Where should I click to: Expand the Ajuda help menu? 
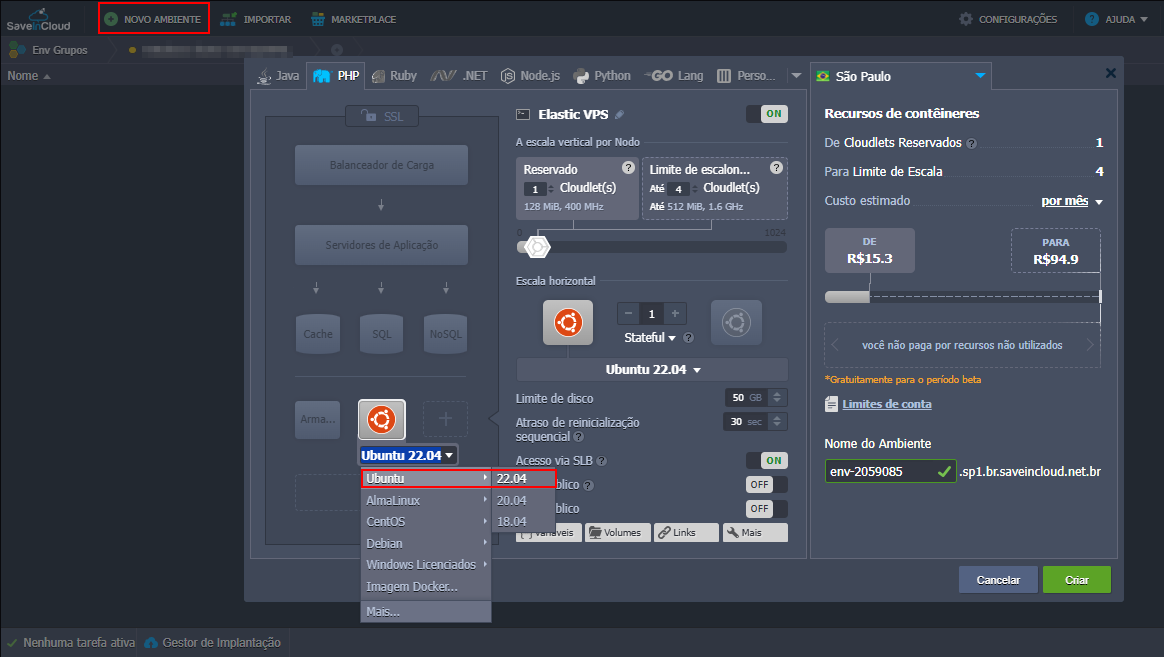click(x=1116, y=19)
